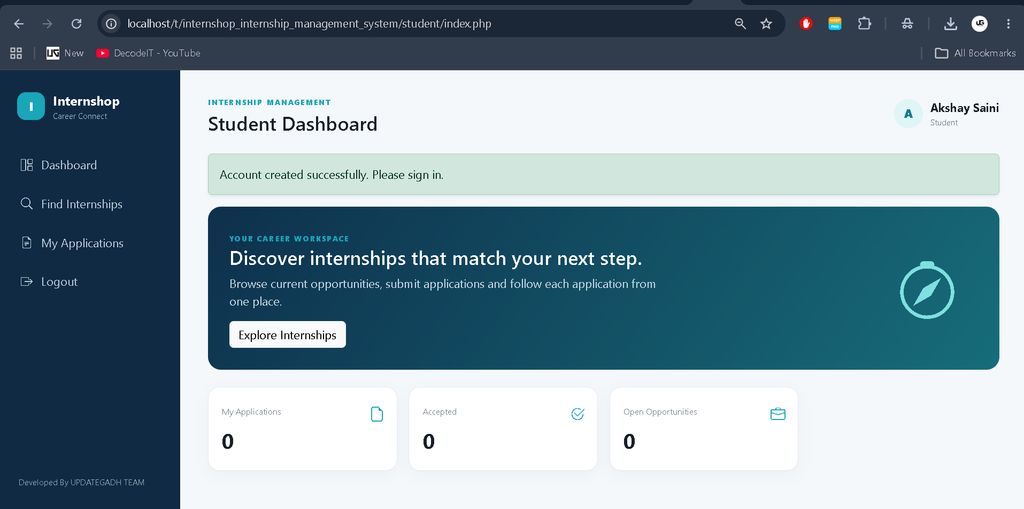Click the site information icon in address bar
This screenshot has width=1024, height=509.
(112, 24)
